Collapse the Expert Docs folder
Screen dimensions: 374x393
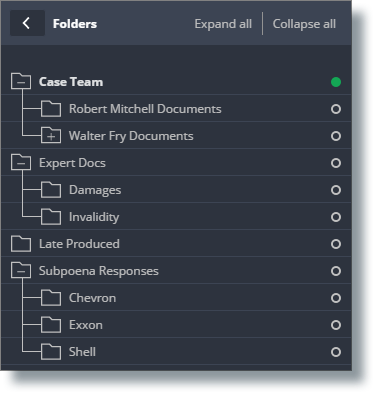click(21, 162)
